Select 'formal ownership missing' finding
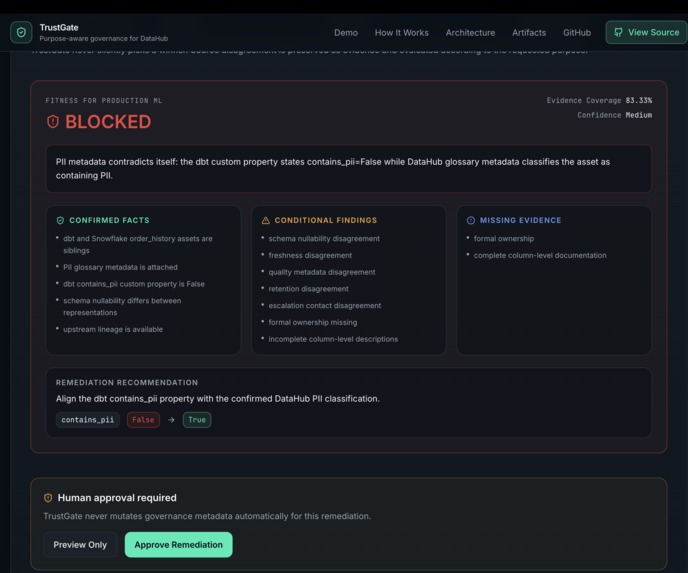The image size is (688, 573). [312, 322]
